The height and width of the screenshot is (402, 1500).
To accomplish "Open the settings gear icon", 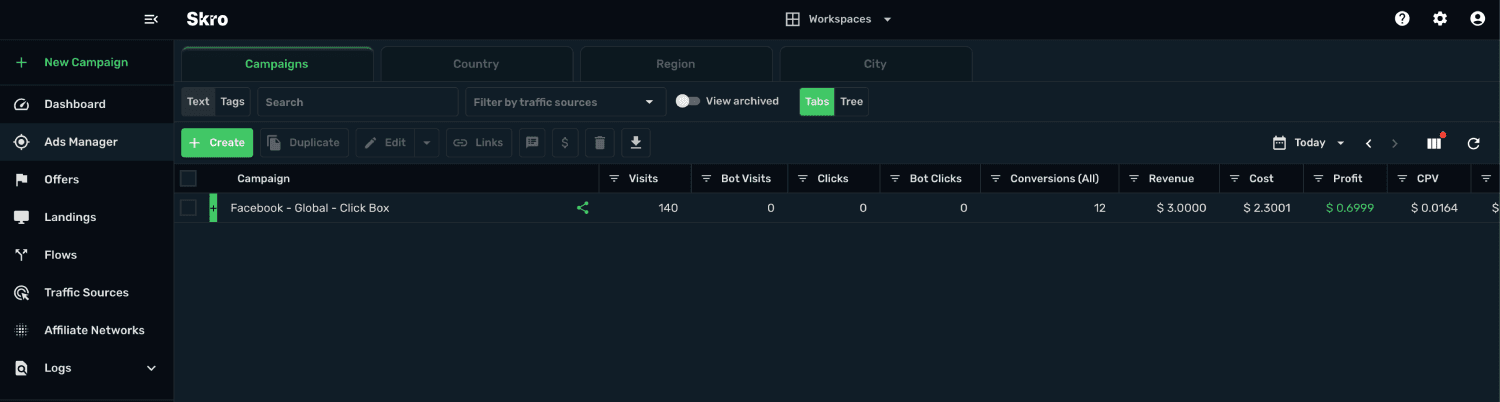I will tap(1440, 19).
